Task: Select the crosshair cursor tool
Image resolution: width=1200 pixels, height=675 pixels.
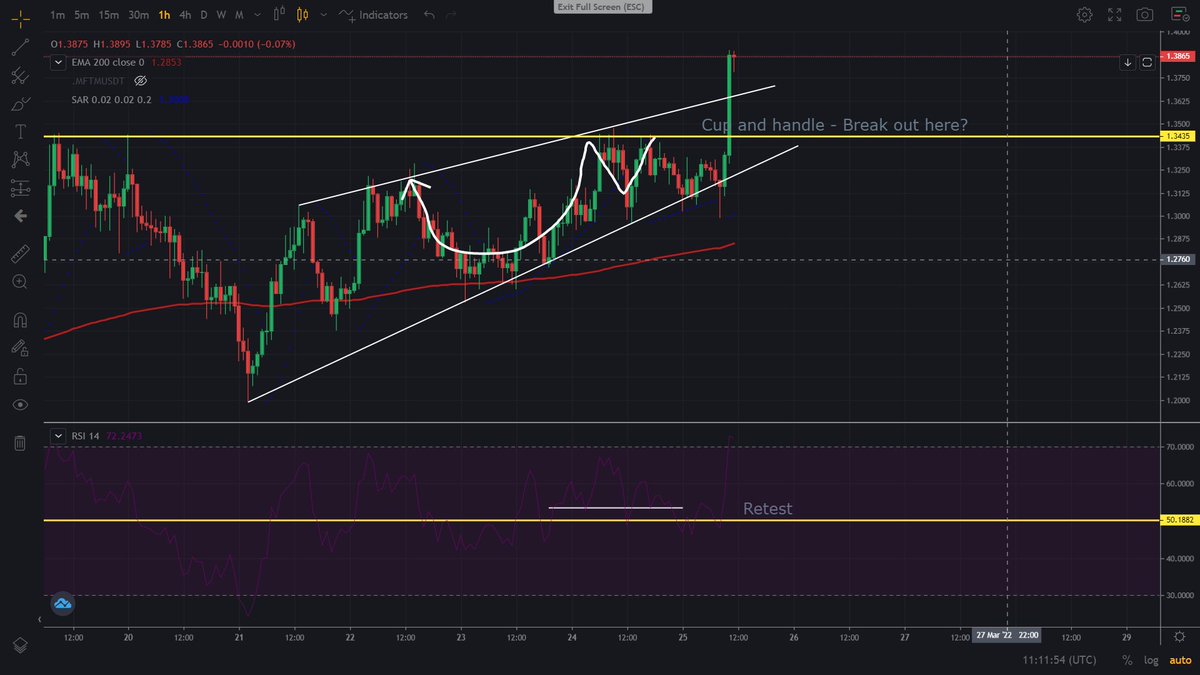Action: click(19, 18)
